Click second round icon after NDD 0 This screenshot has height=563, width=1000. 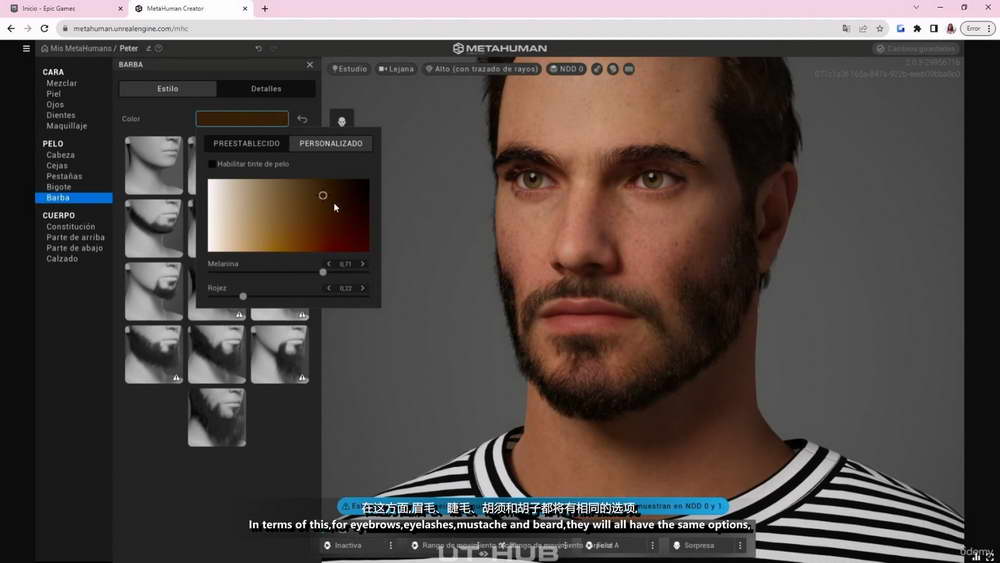[x=613, y=69]
